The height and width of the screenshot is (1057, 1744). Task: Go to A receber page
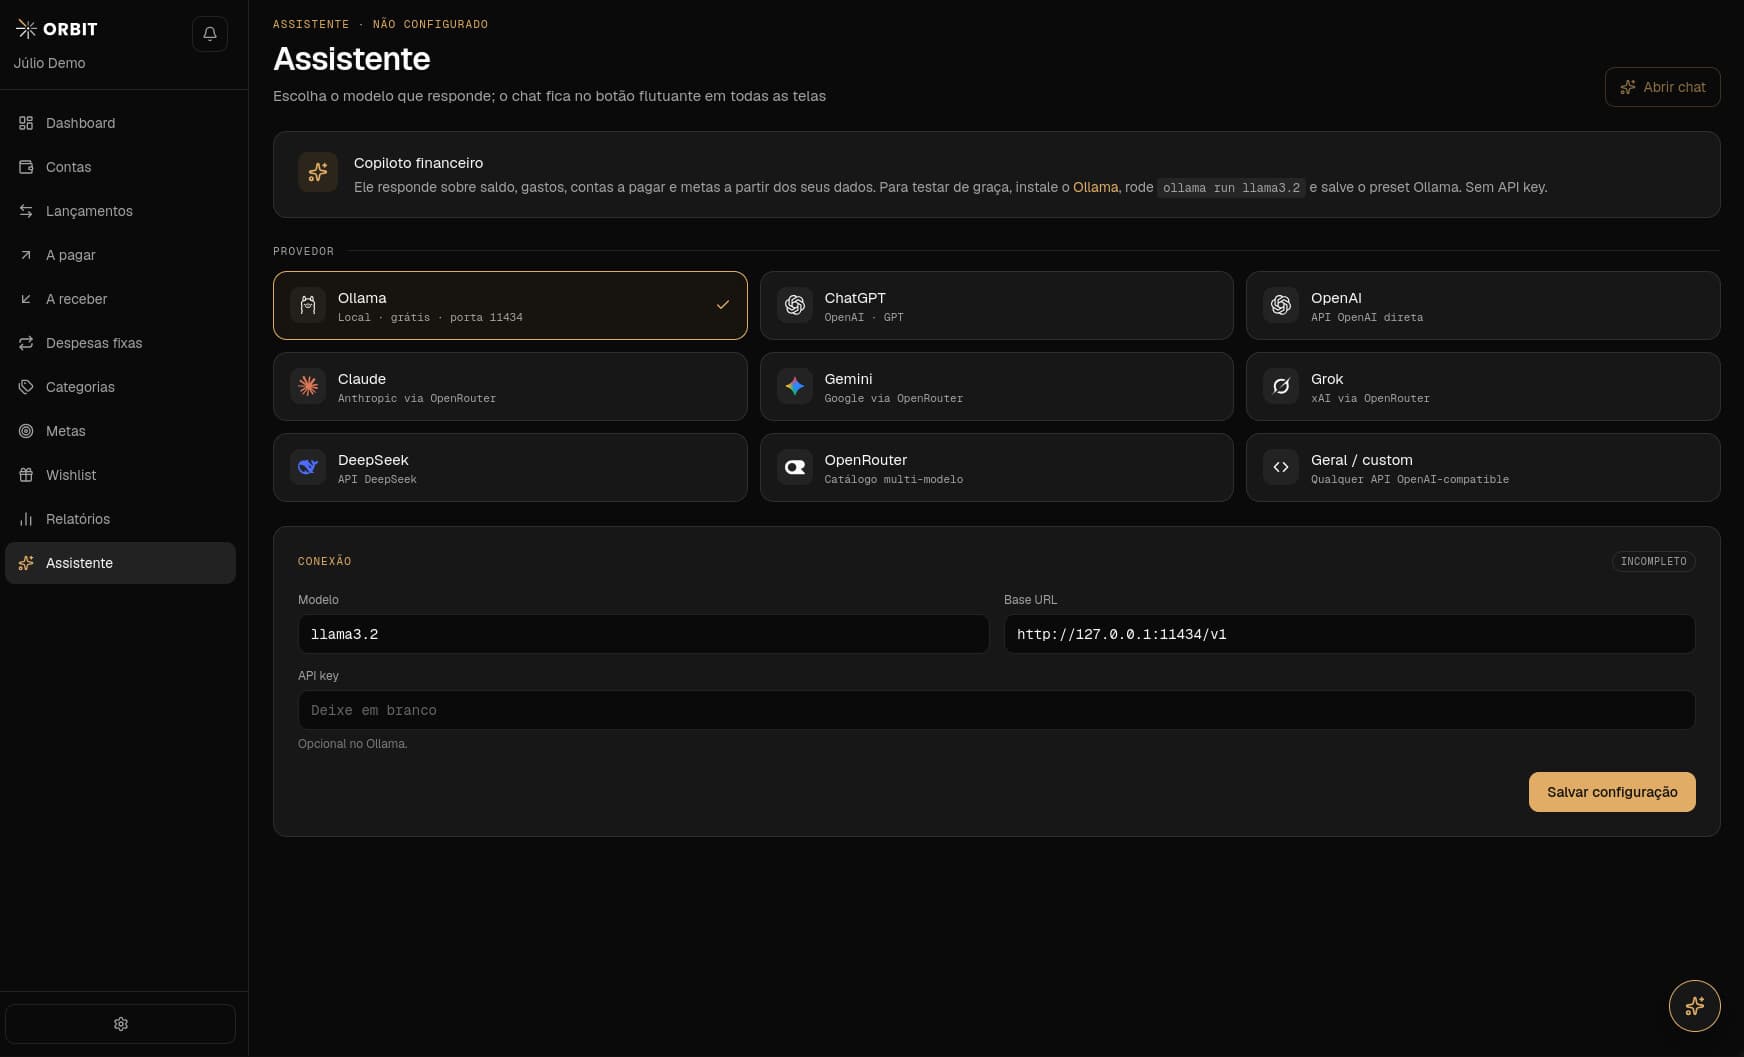pyautogui.click(x=121, y=299)
